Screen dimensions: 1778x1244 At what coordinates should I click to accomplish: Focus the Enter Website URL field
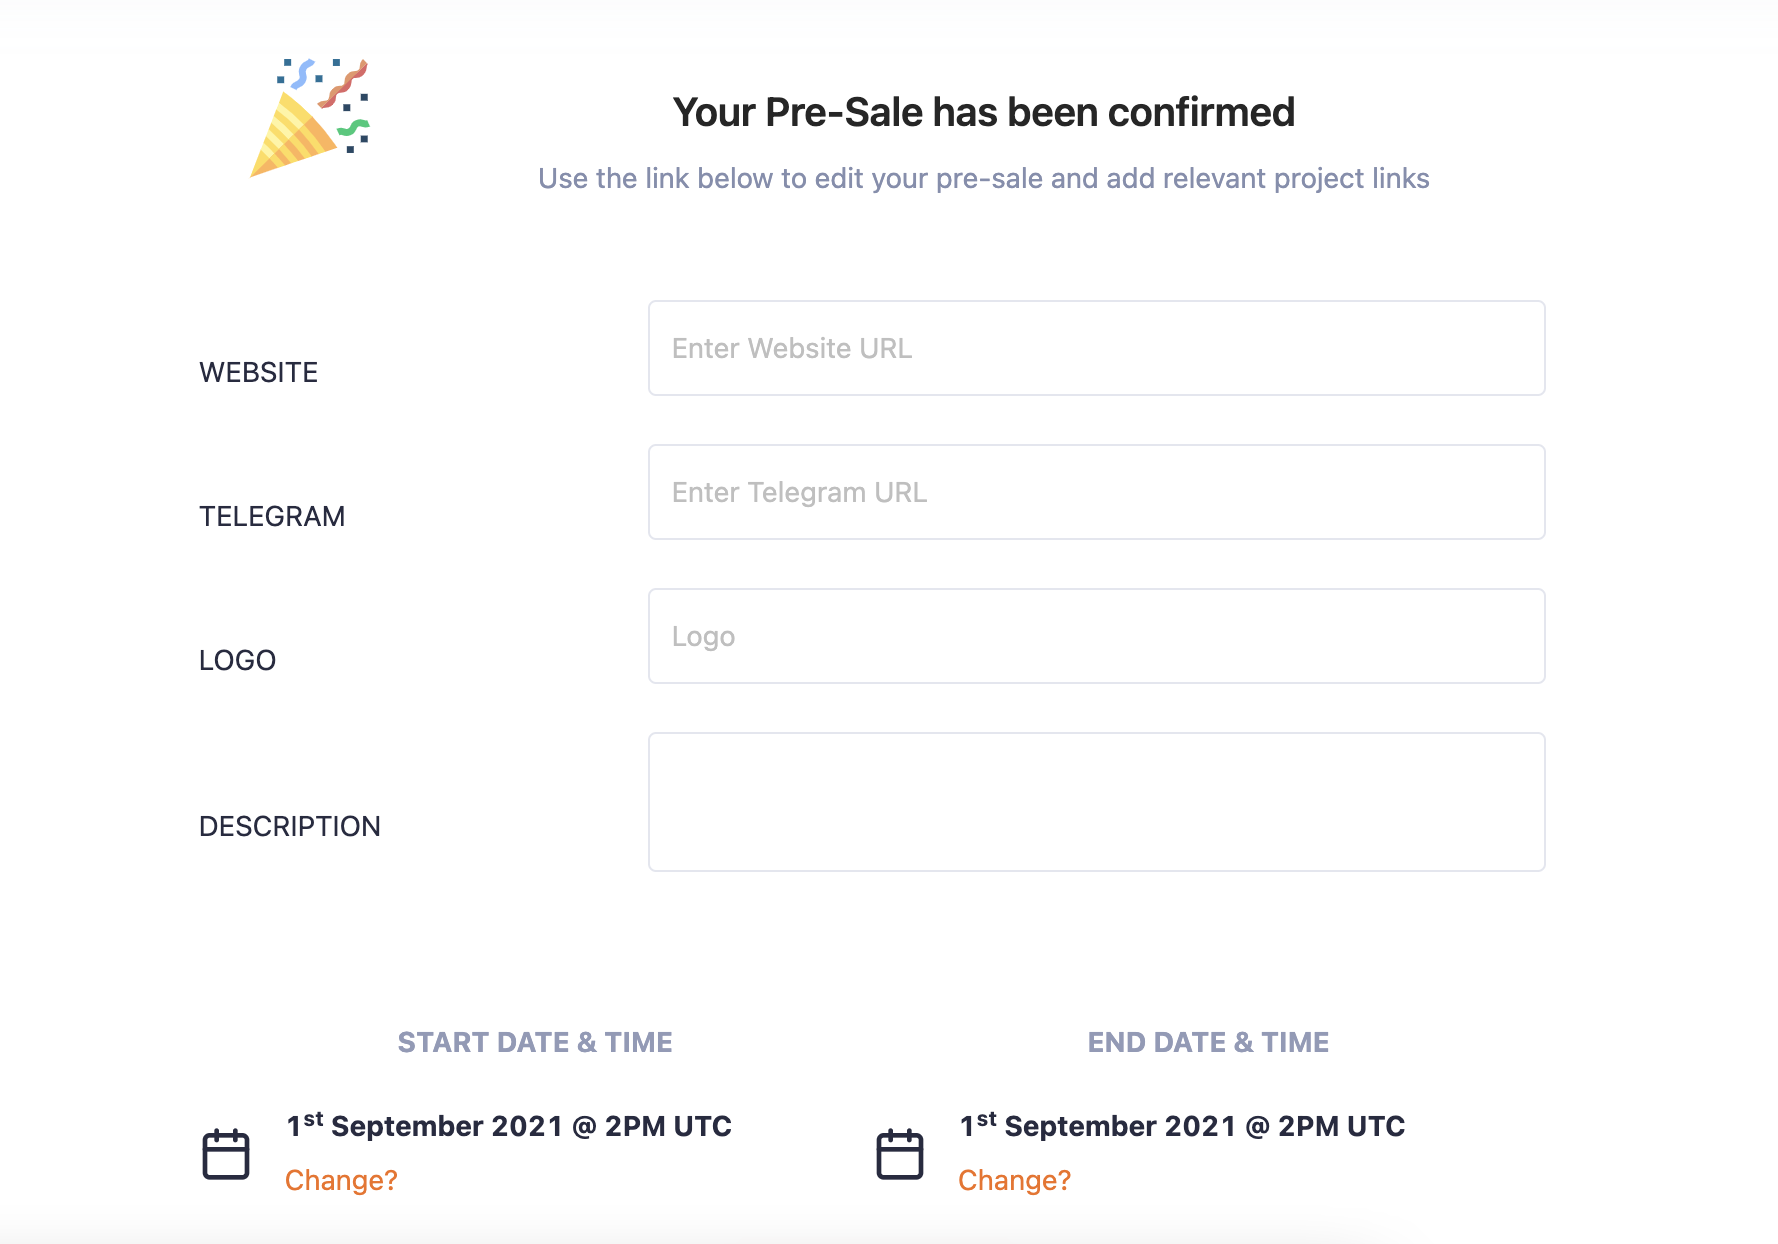pos(1097,348)
